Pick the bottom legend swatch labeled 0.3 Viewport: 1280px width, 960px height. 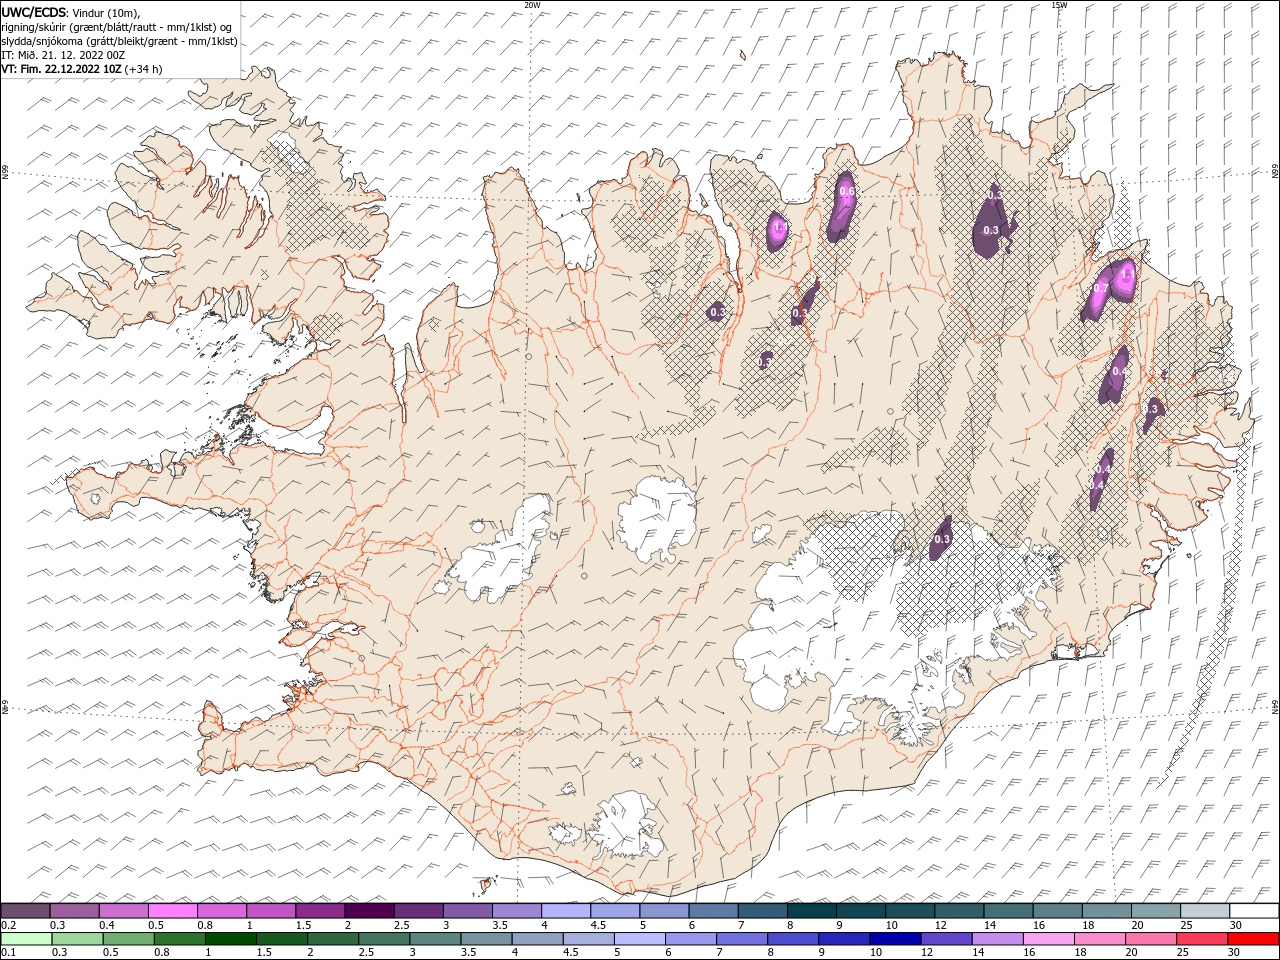point(77,939)
